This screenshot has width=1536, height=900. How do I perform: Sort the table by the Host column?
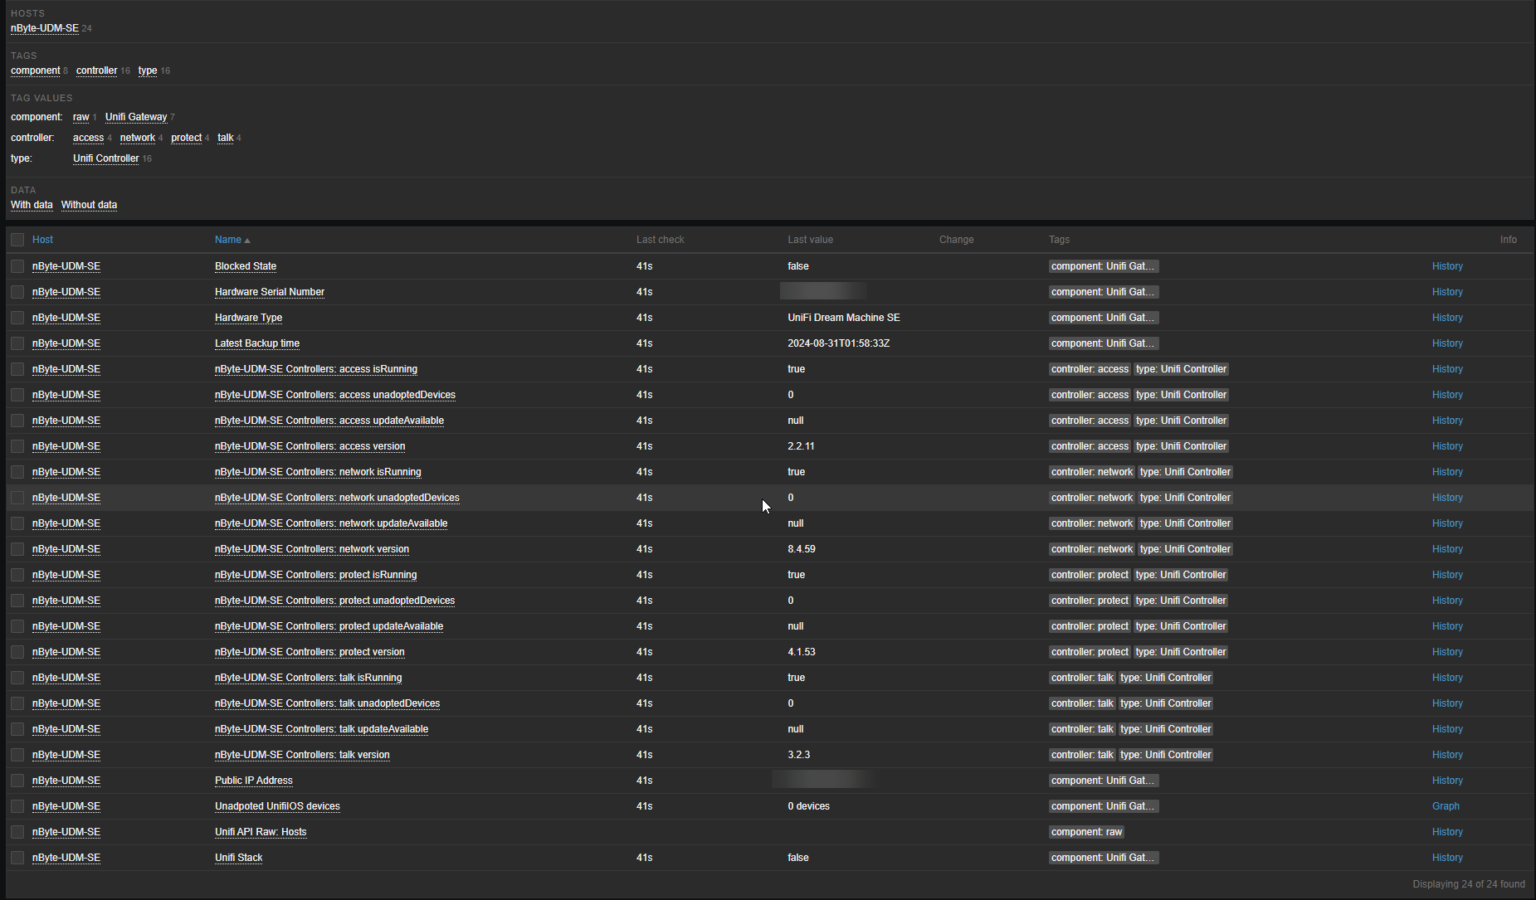tap(42, 239)
